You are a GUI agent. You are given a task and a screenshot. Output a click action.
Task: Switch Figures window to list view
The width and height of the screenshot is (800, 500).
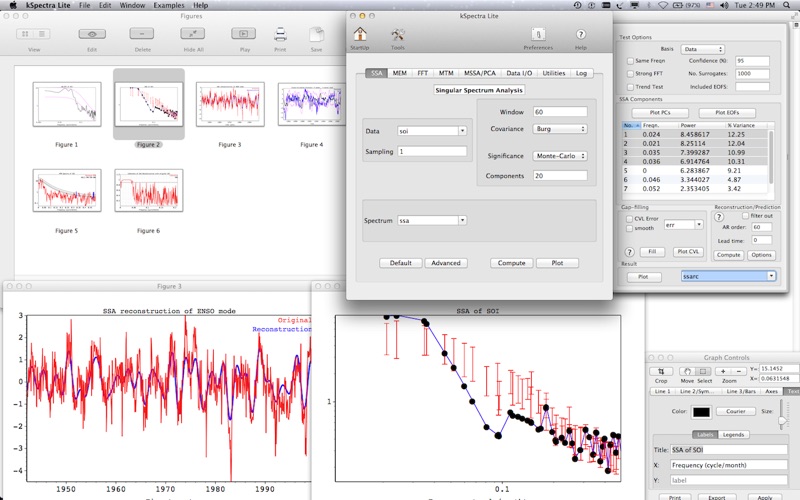[x=42, y=34]
